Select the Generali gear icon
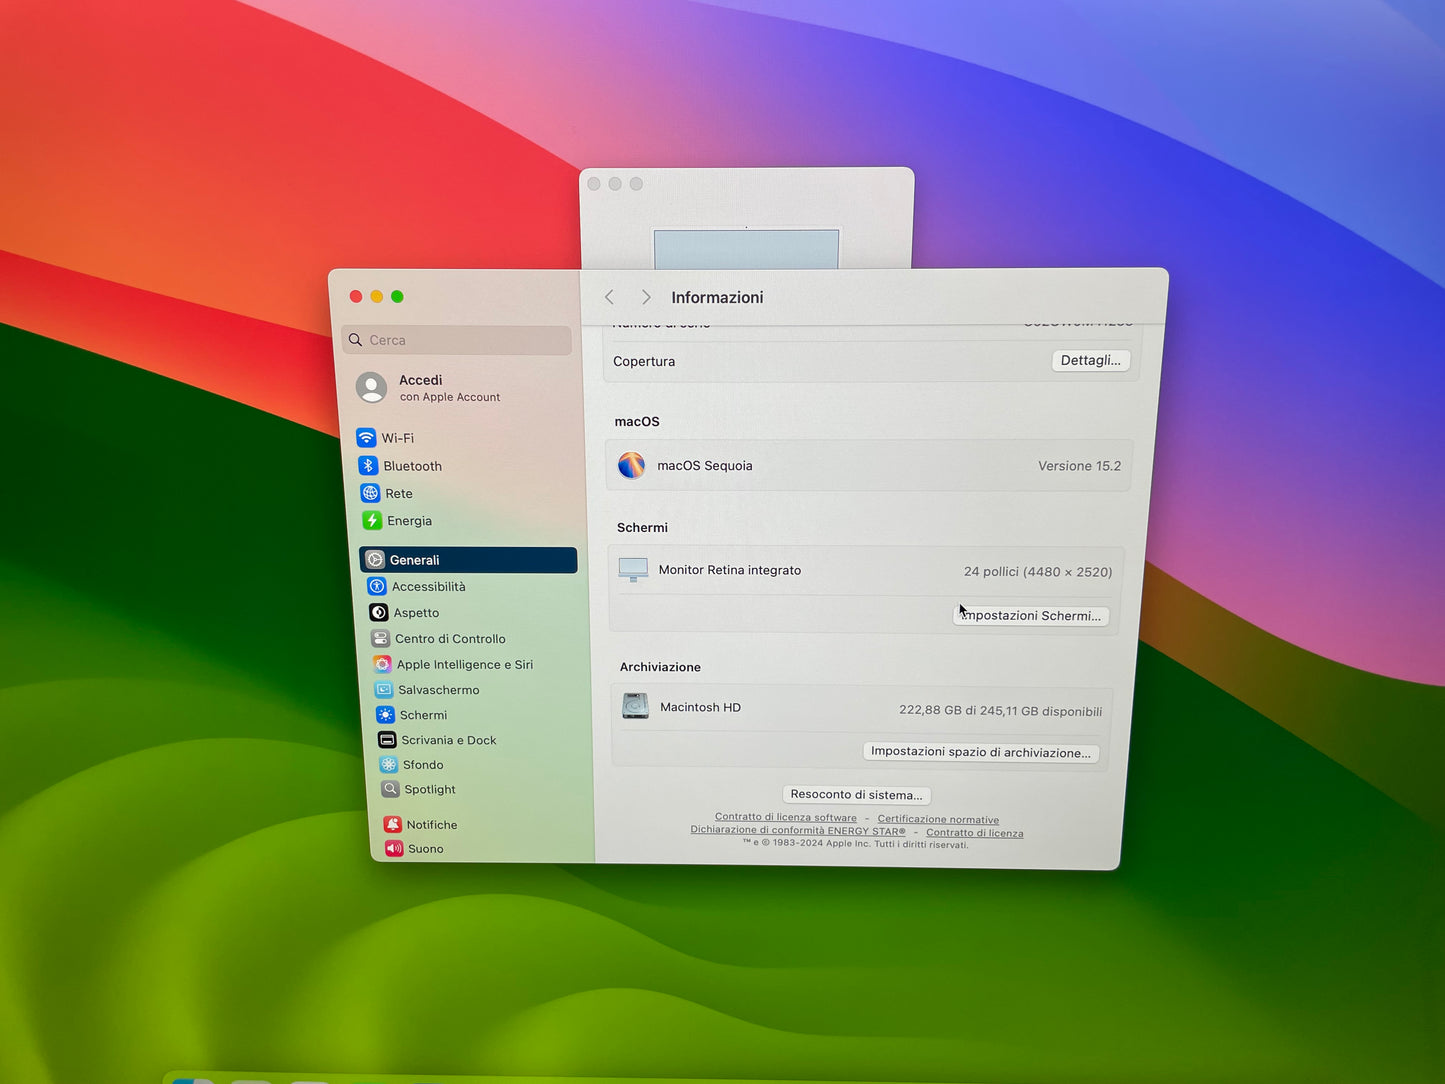 click(375, 560)
